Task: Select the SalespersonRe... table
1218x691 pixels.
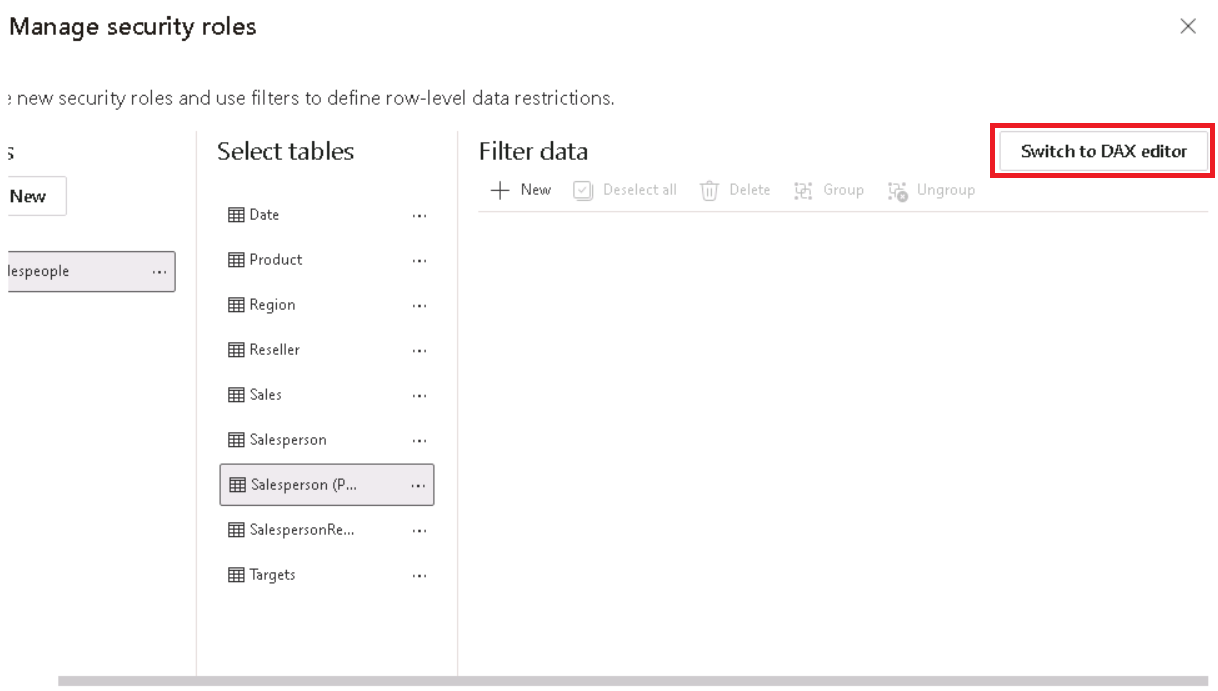Action: 327,530
